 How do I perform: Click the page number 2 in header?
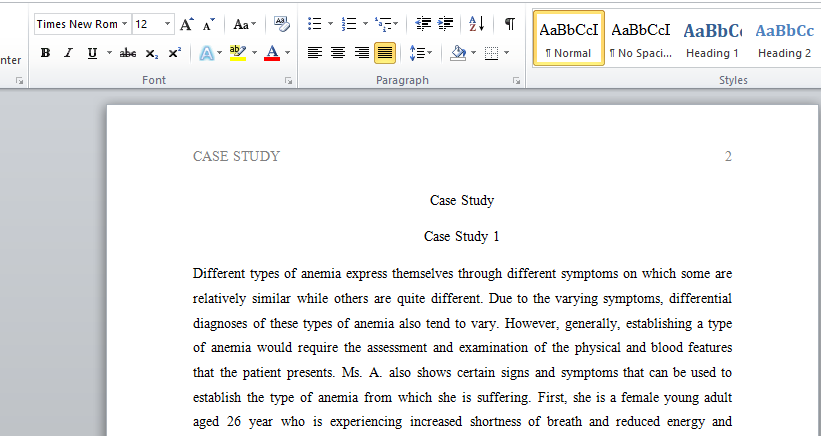(728, 156)
